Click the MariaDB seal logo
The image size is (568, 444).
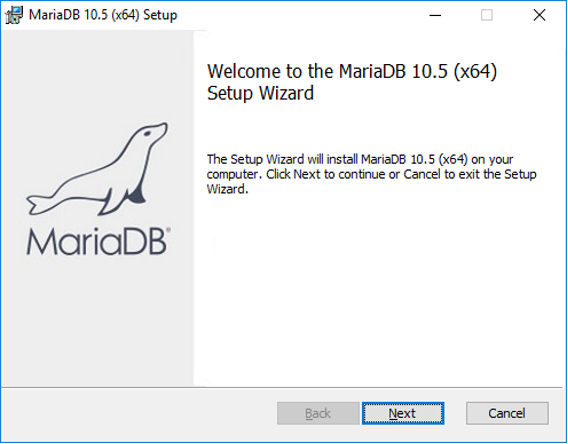[x=97, y=169]
